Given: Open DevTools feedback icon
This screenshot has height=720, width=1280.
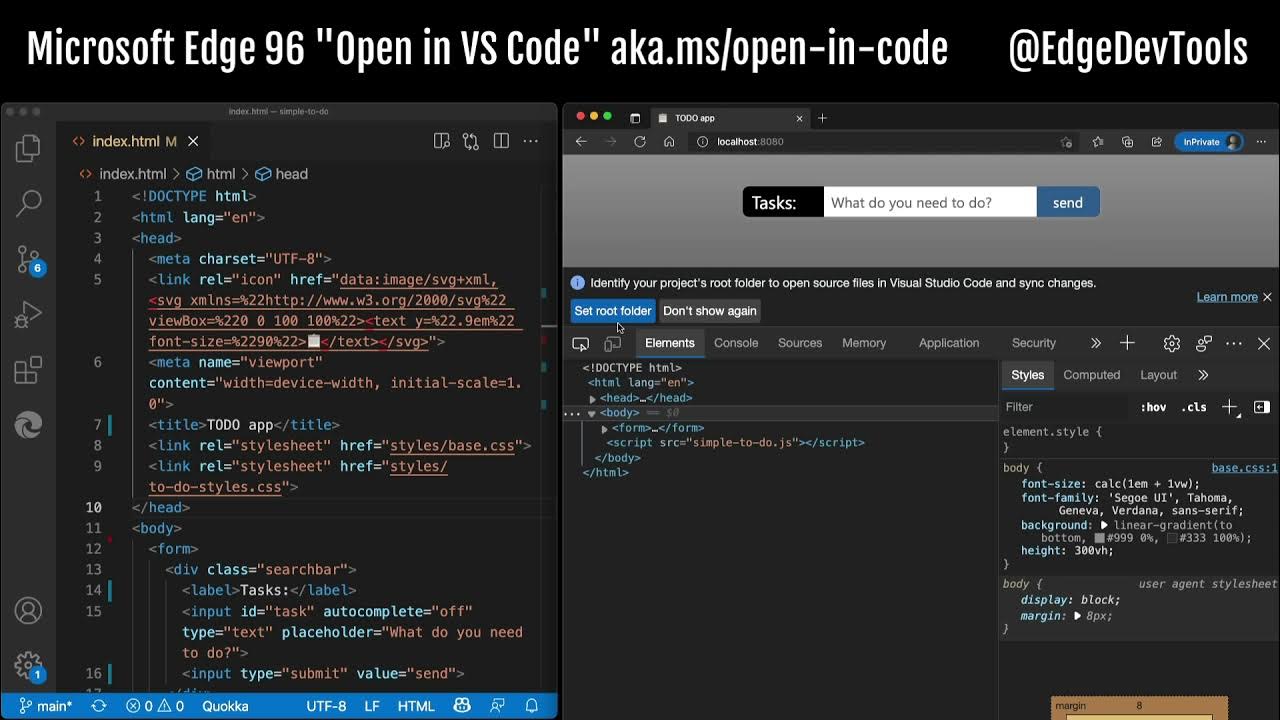Looking at the screenshot, I should click(1204, 343).
